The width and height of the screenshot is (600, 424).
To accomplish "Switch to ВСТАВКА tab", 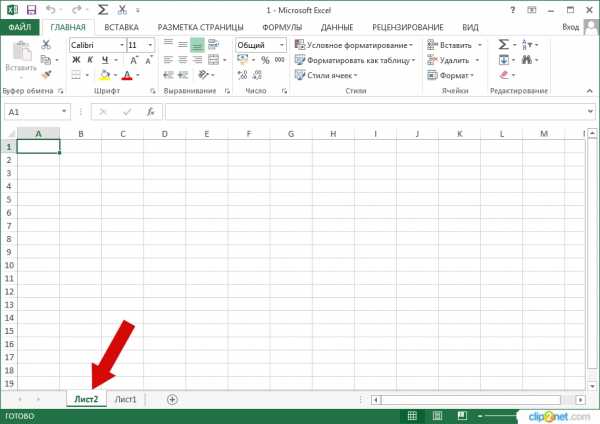I will point(121,27).
